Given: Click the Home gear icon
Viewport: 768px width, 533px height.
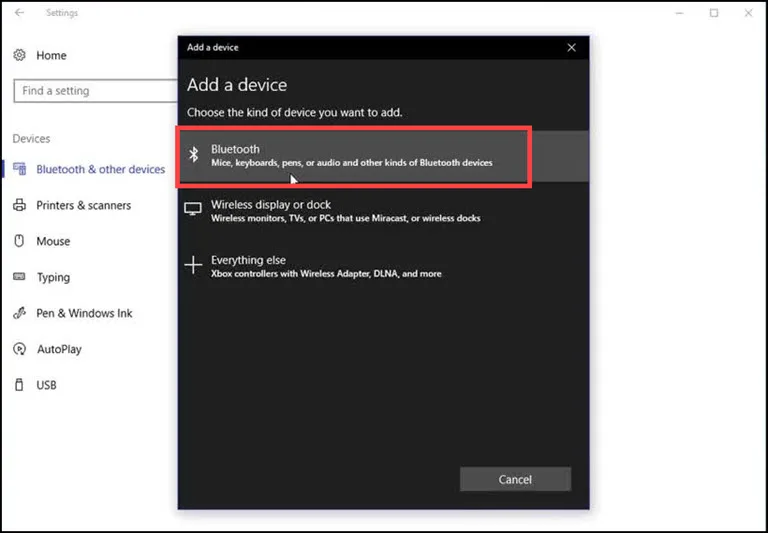Looking at the screenshot, I should (19, 55).
